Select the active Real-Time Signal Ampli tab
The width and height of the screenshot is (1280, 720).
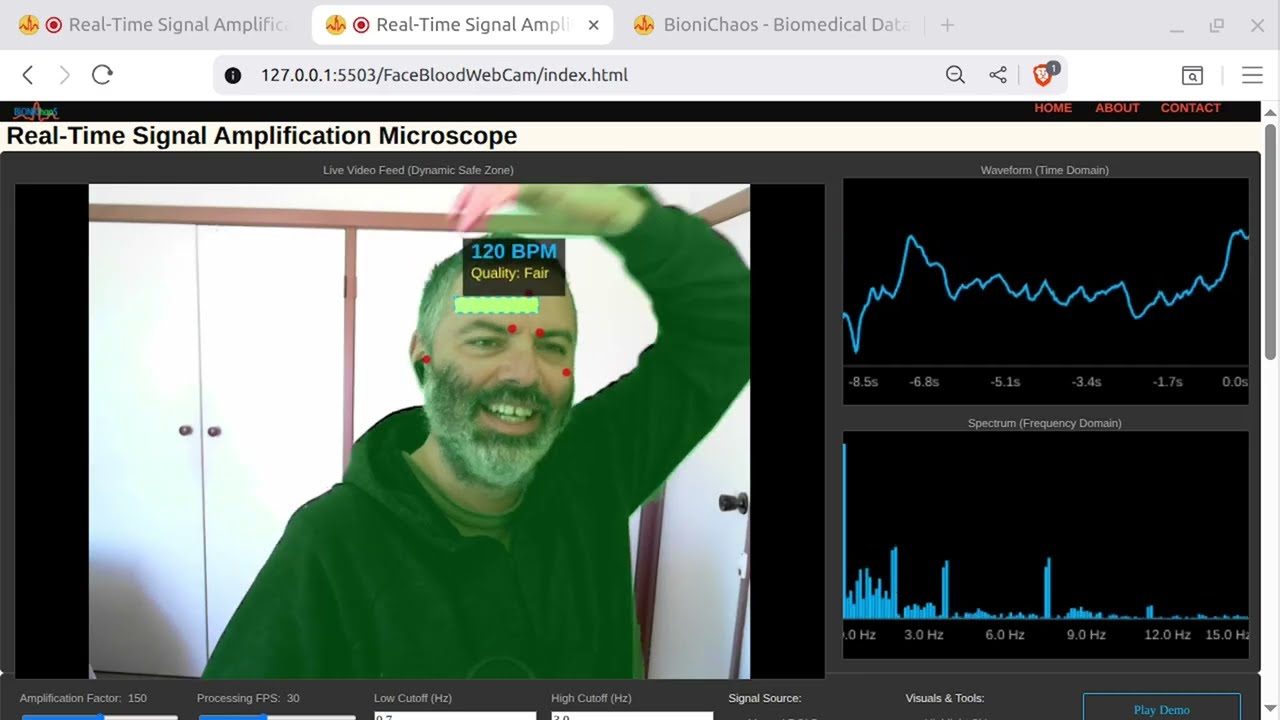pyautogui.click(x=460, y=25)
